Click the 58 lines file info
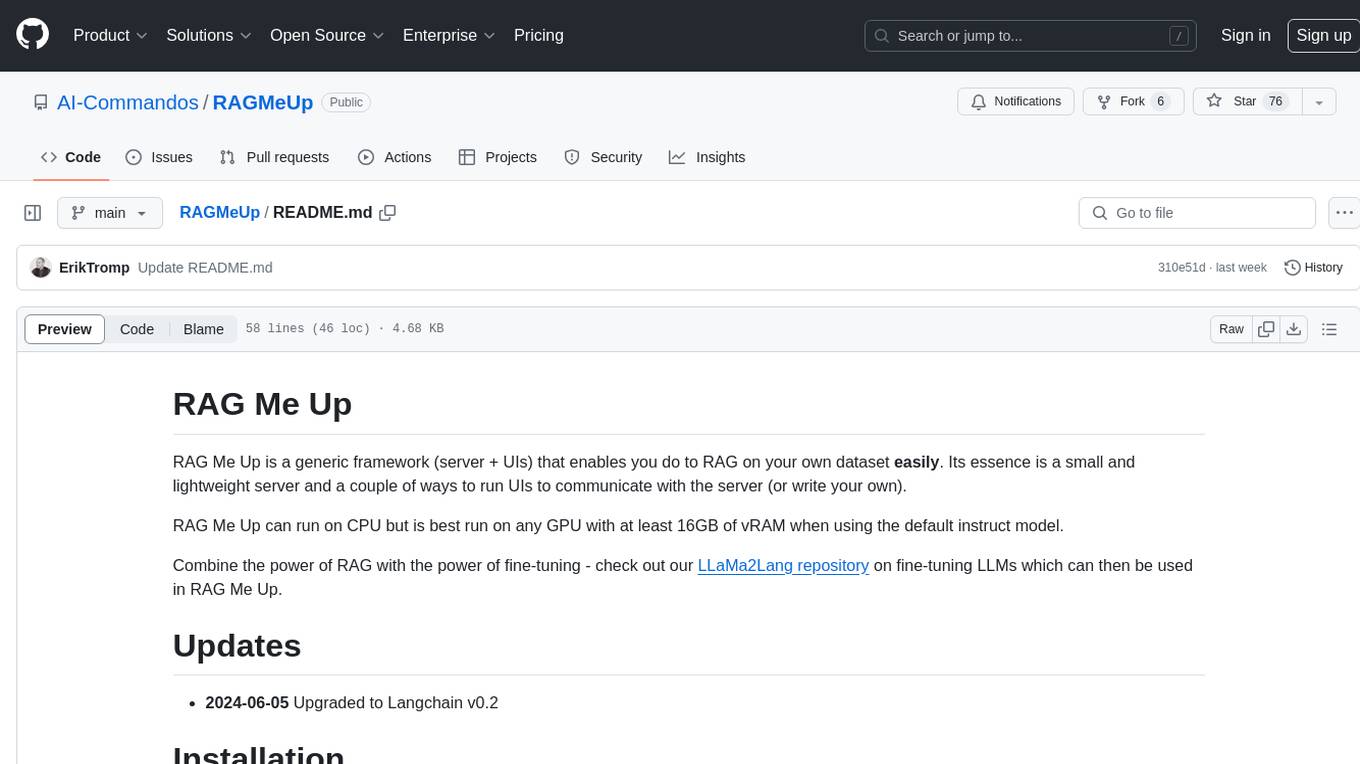This screenshot has width=1360, height=764. [x=345, y=329]
